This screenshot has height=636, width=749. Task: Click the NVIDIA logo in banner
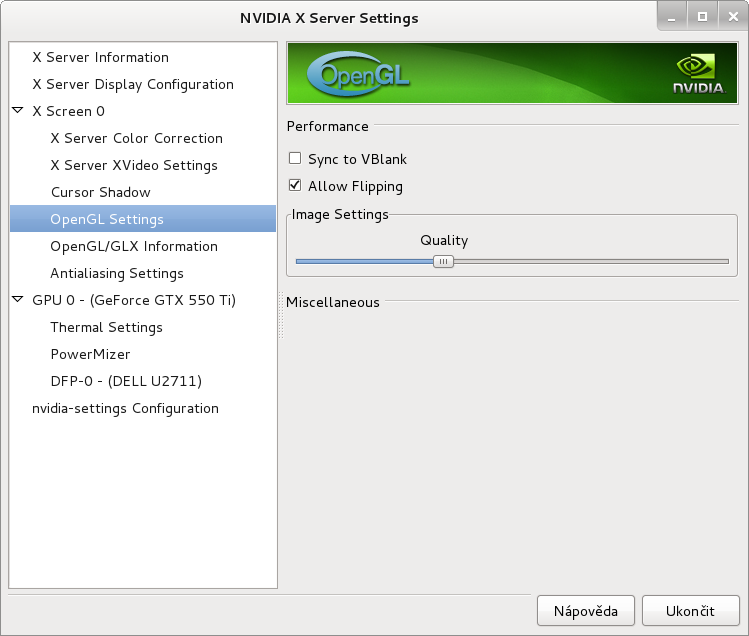(x=698, y=74)
